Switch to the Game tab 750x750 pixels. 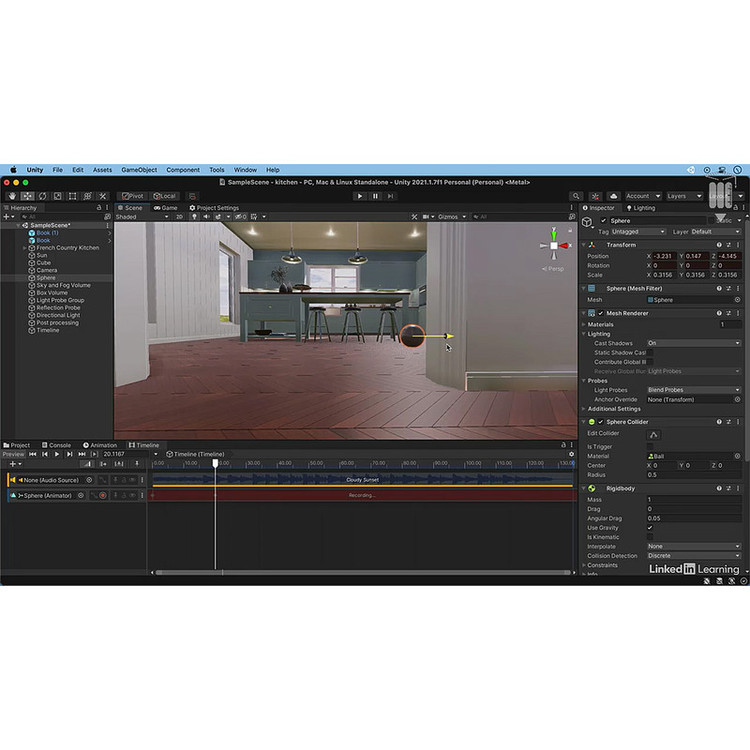(166, 208)
